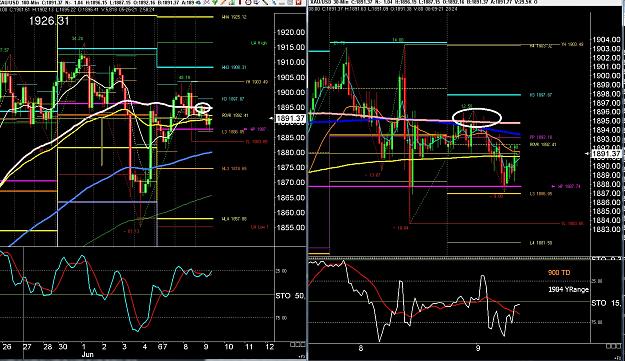Click 1903.00 on right chart price axis
Image resolution: width=625 pixels, height=361 pixels.
[x=607, y=49]
